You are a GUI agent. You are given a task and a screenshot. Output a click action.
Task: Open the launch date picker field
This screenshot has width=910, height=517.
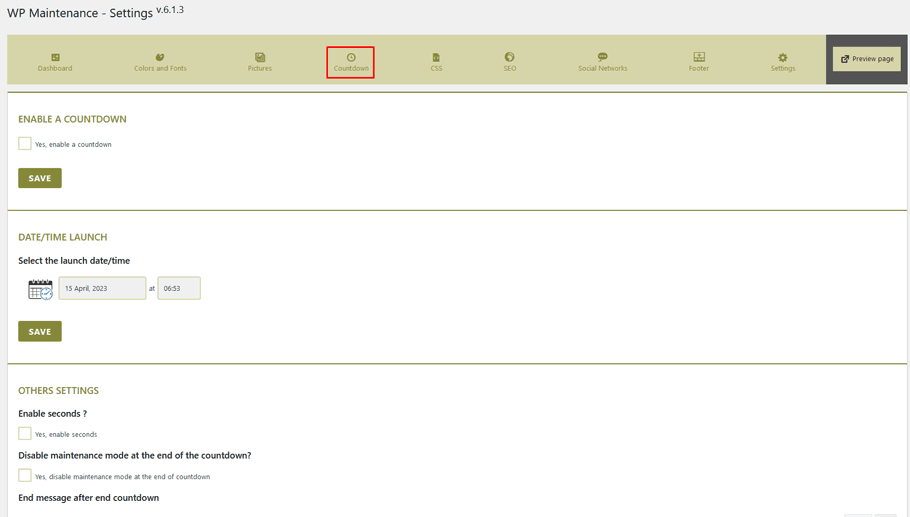[102, 288]
